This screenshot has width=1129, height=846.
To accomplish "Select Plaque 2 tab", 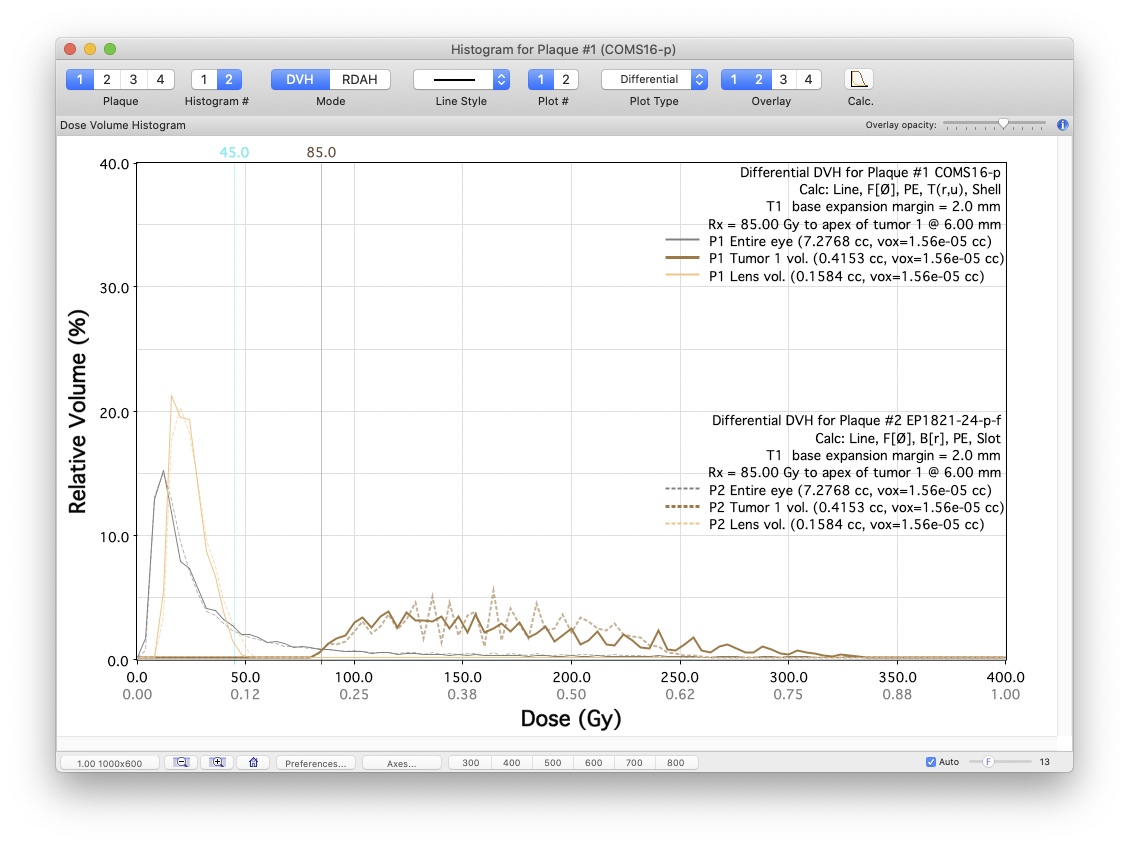I will click(x=106, y=79).
